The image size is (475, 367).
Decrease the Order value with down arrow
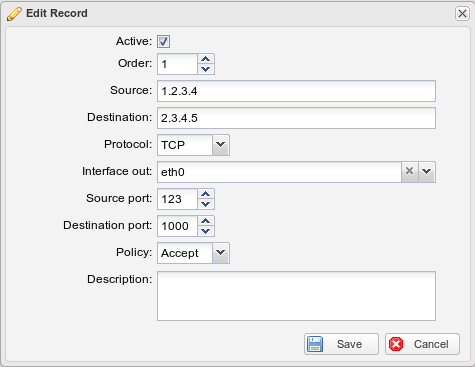(x=206, y=69)
